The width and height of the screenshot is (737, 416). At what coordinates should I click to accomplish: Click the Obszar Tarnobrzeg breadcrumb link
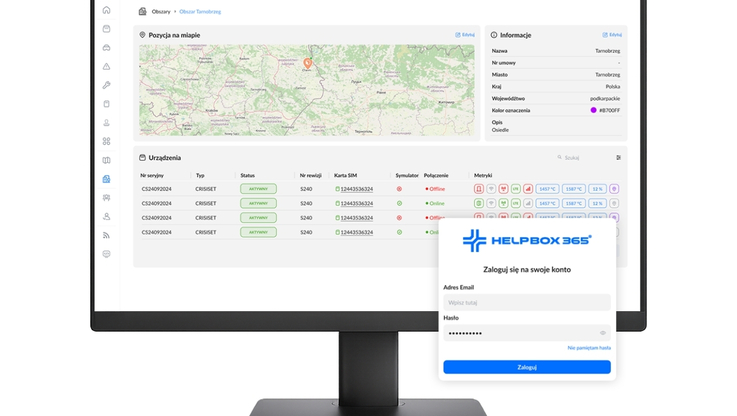[200, 11]
